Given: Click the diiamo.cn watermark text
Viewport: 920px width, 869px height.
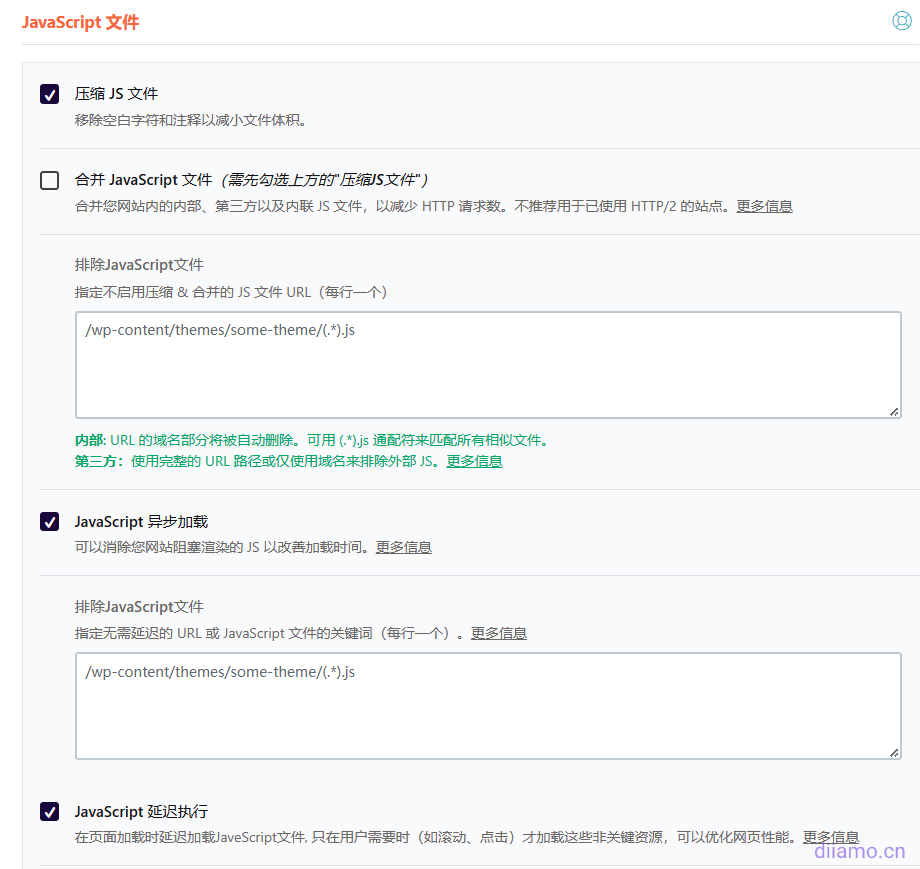Looking at the screenshot, I should coord(859,852).
